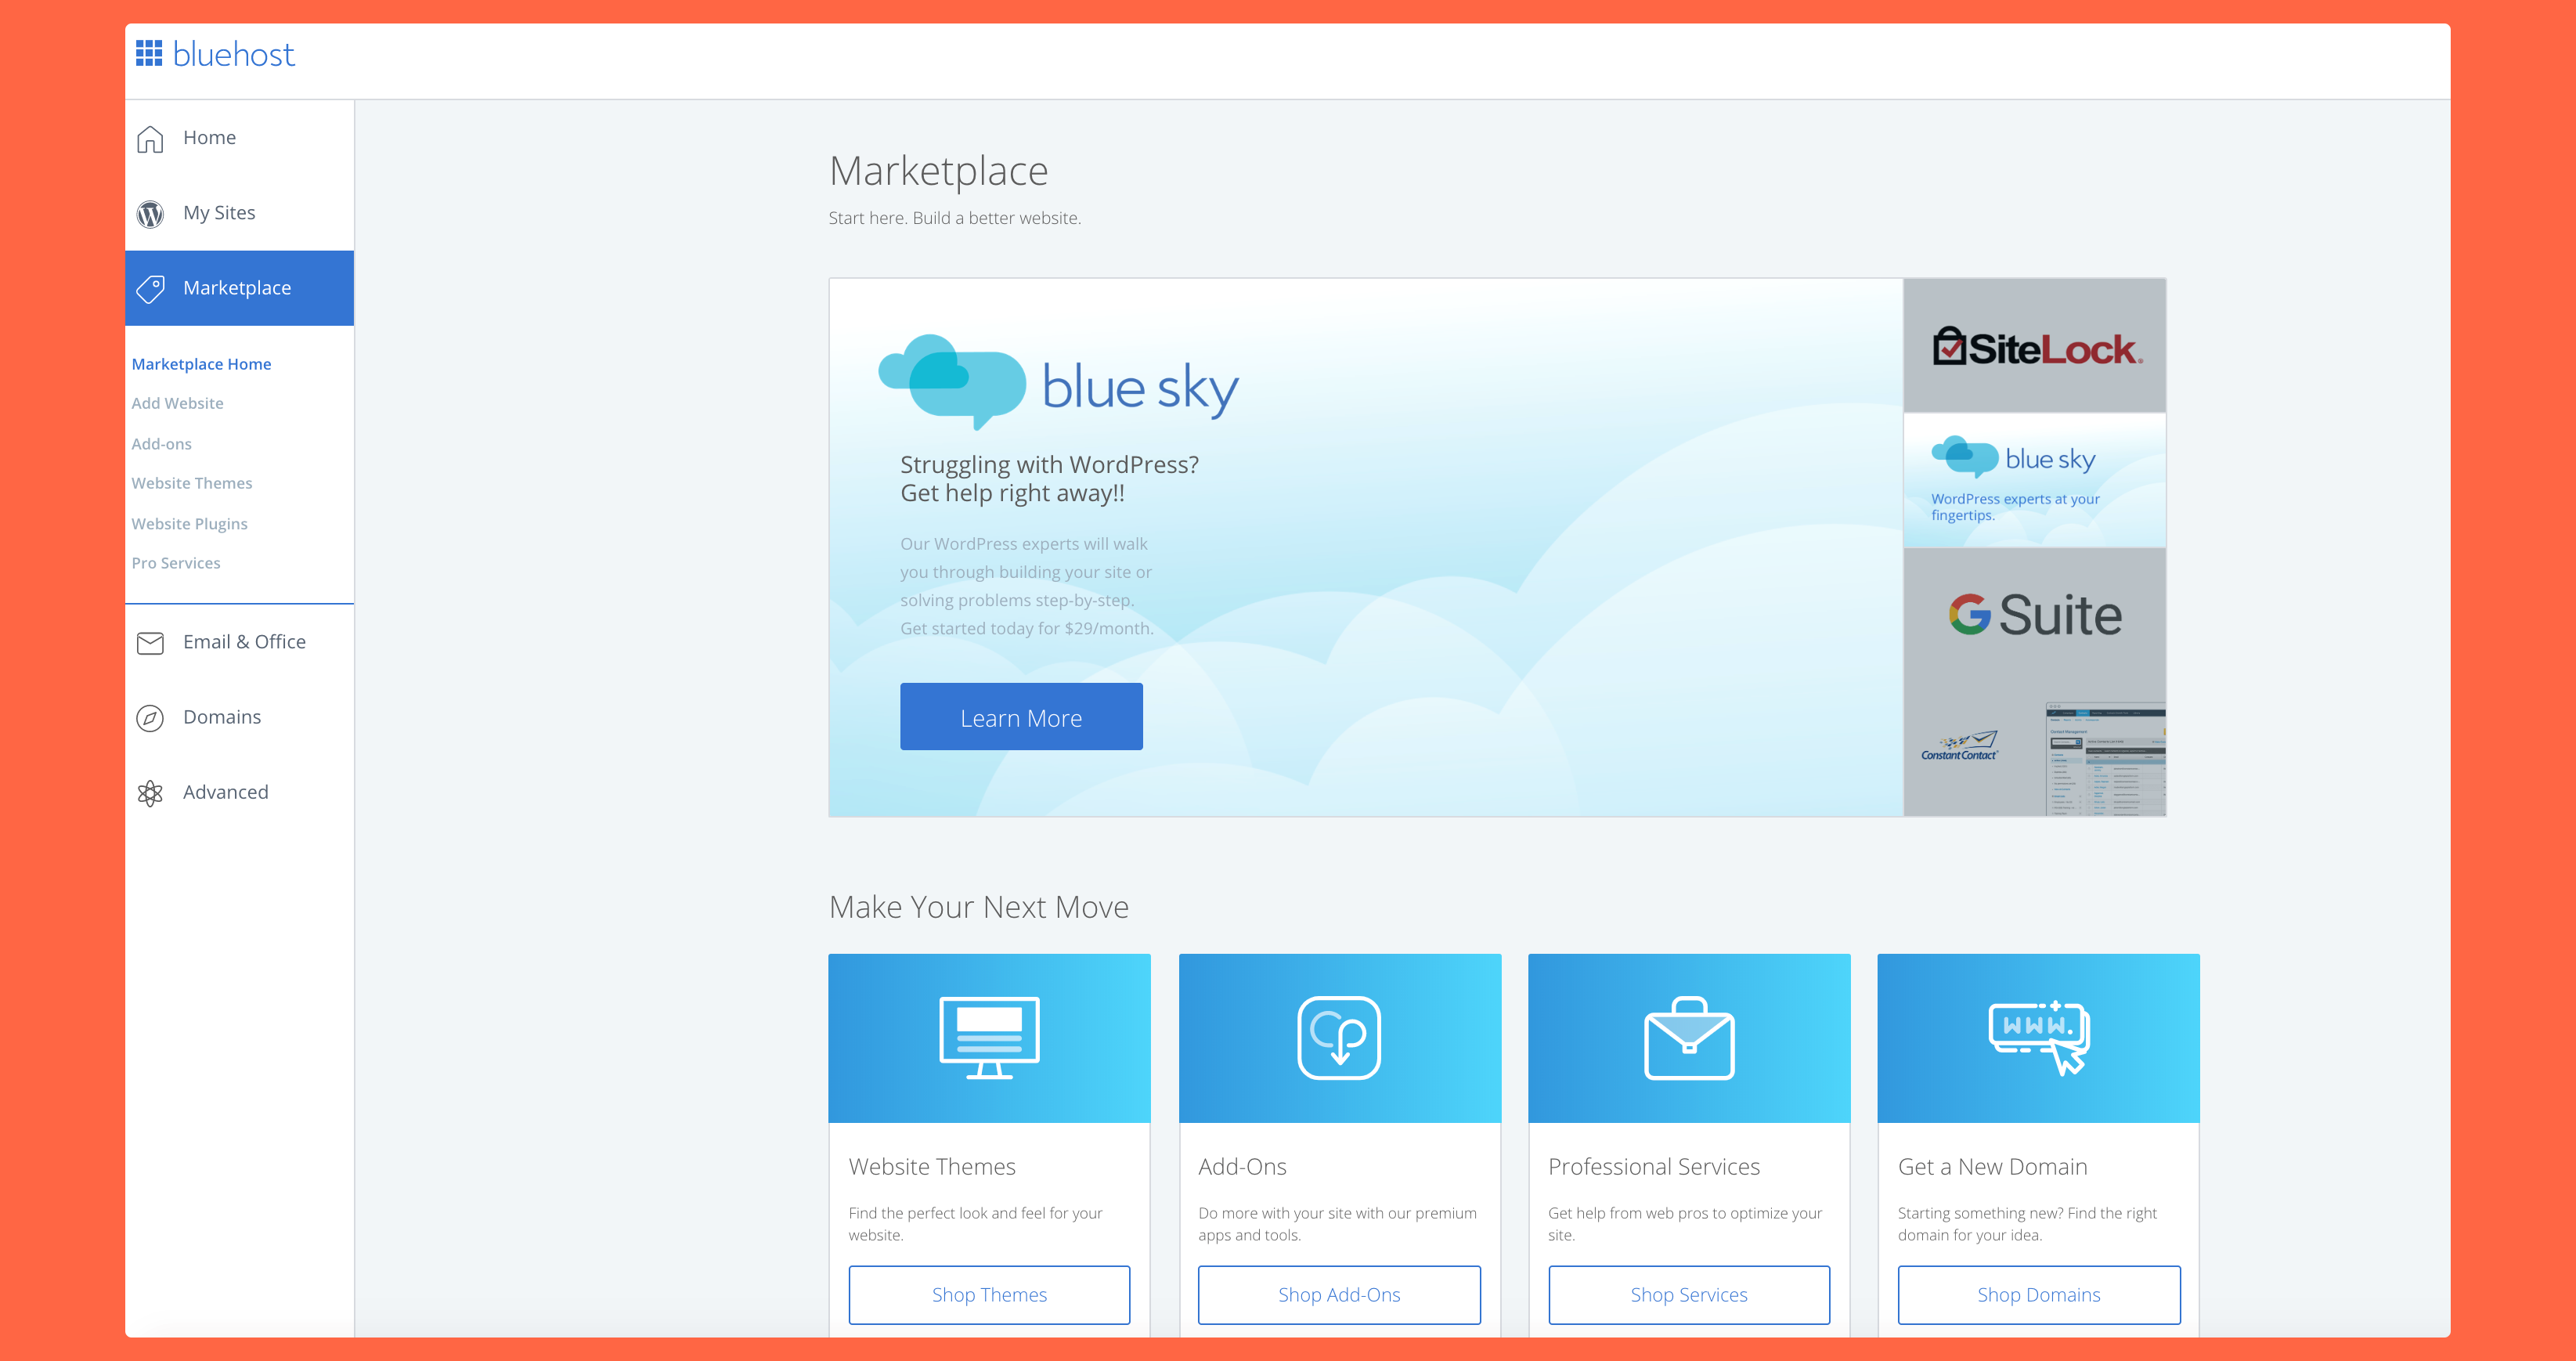Image resolution: width=2576 pixels, height=1361 pixels.
Task: Click the compass icon beside Domains
Action: (150, 718)
